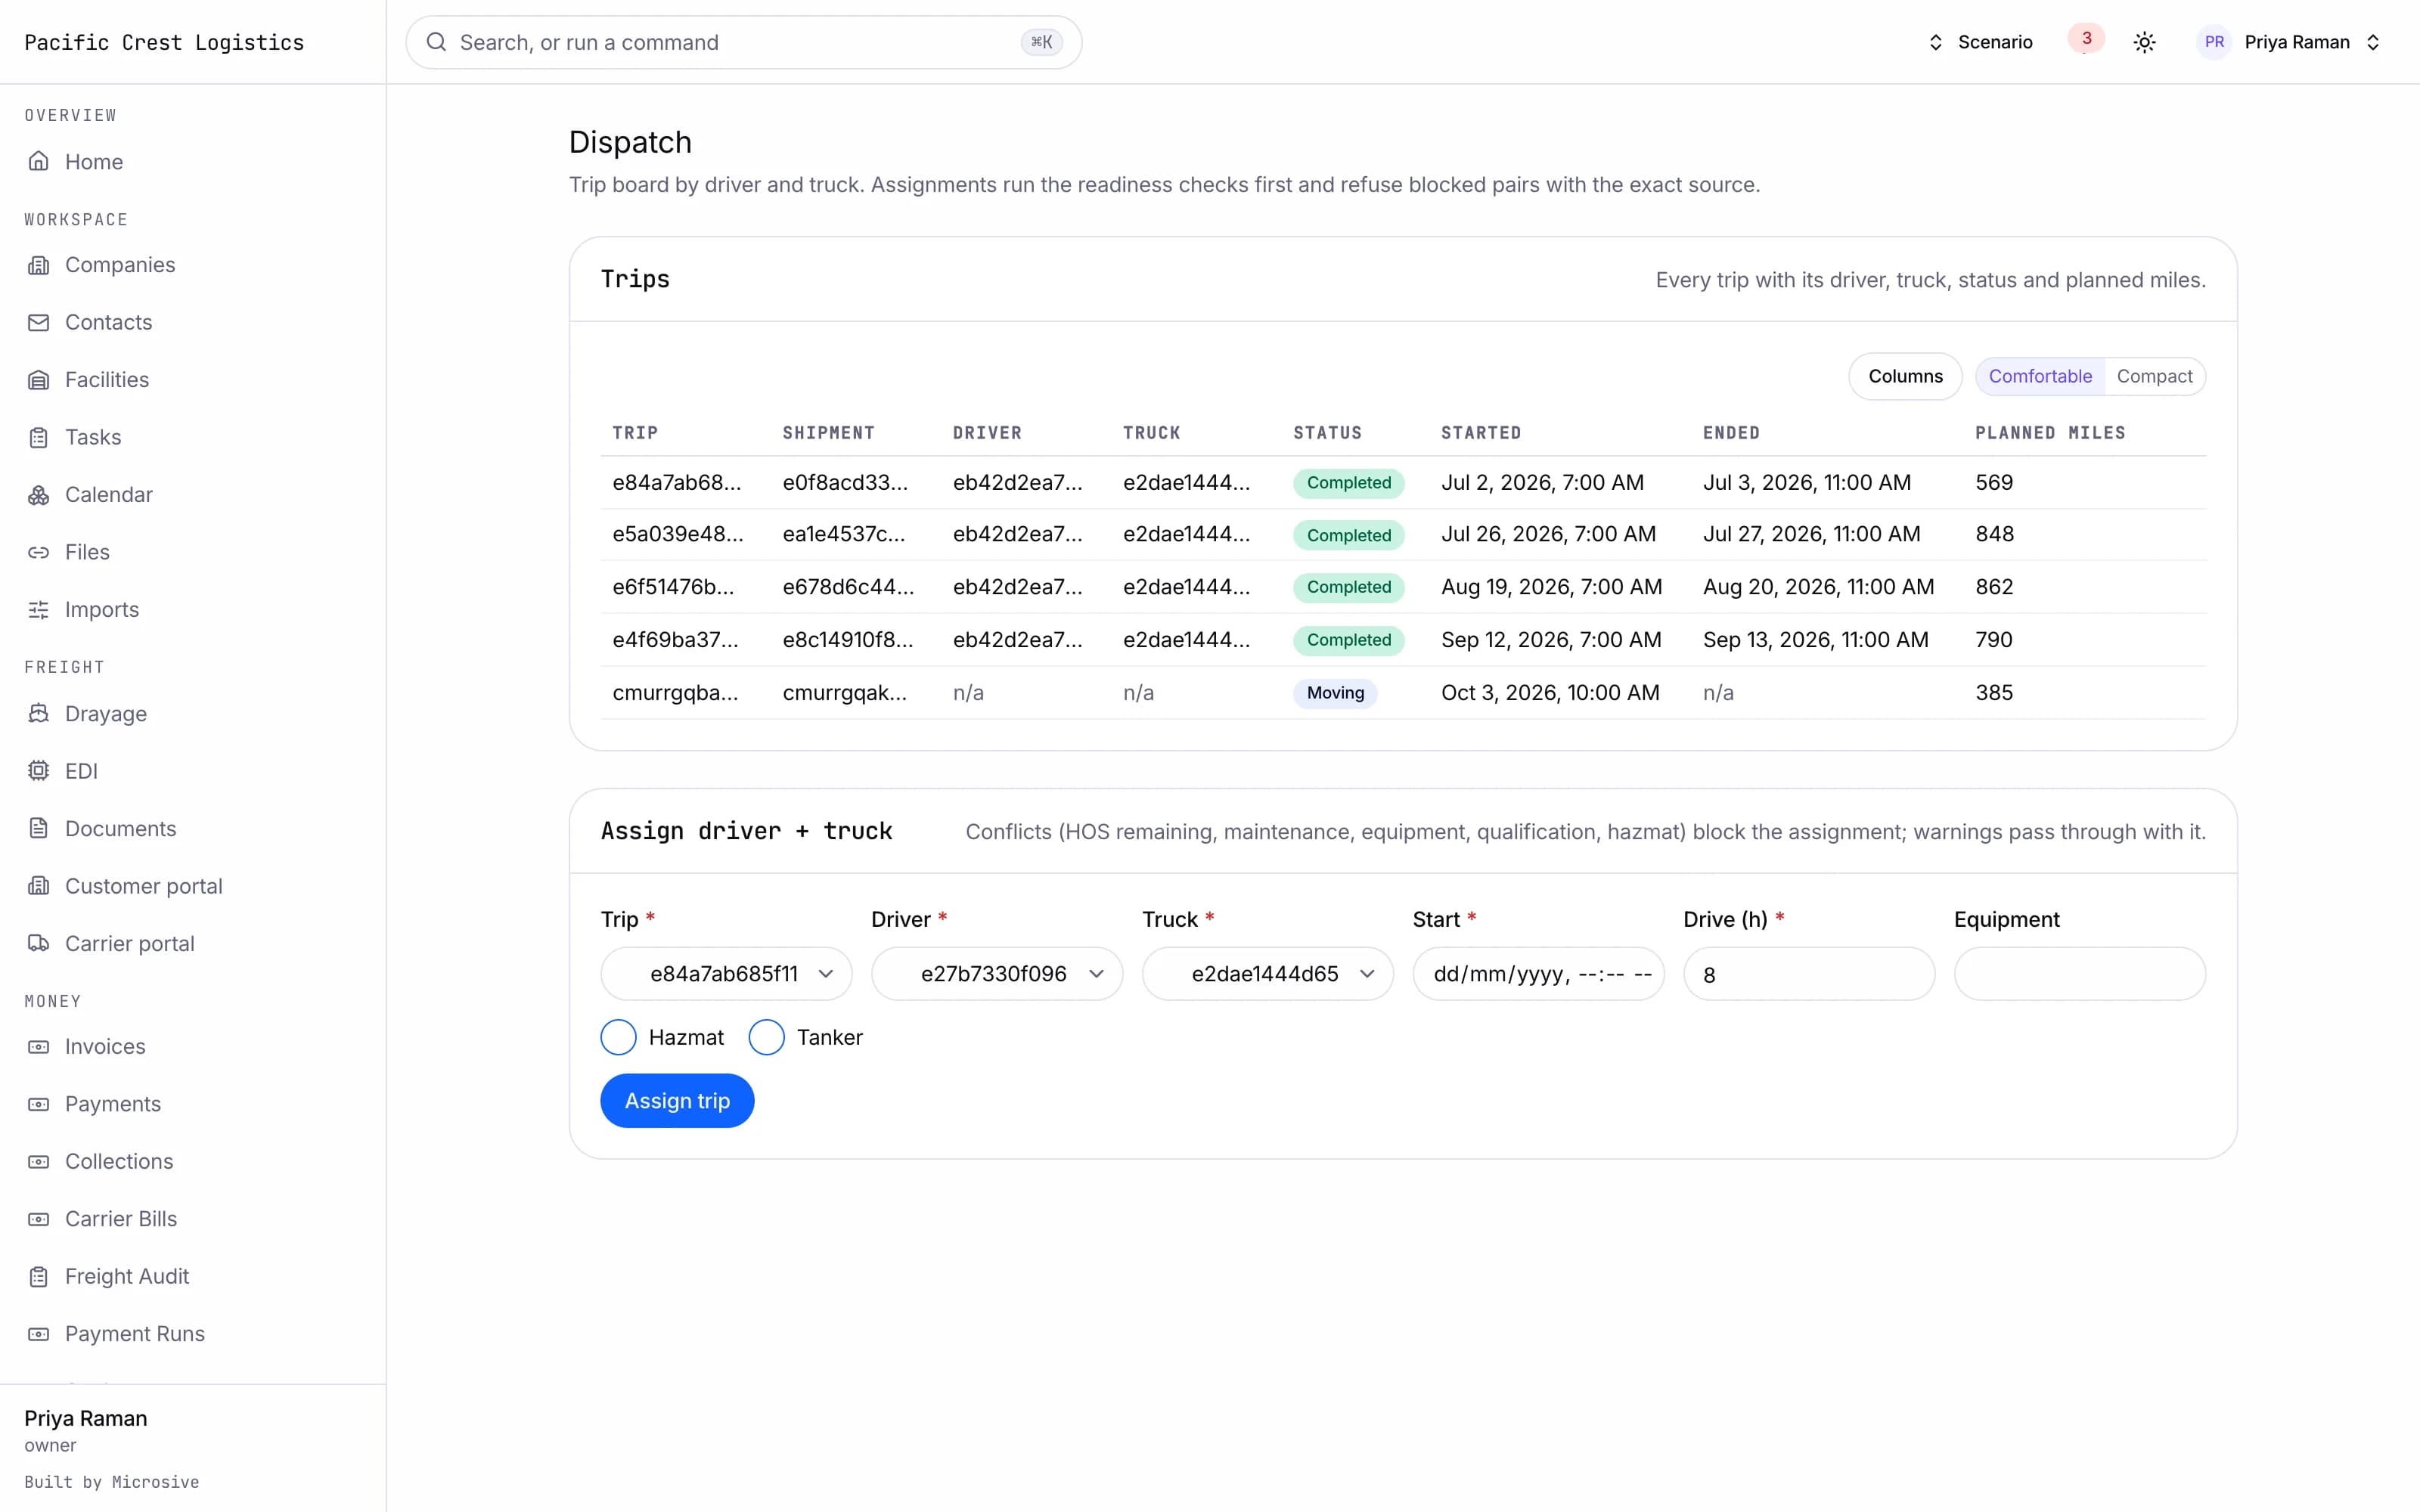The height and width of the screenshot is (1512, 2420).
Task: Click the Imports sliders icon
Action: pos(38,610)
